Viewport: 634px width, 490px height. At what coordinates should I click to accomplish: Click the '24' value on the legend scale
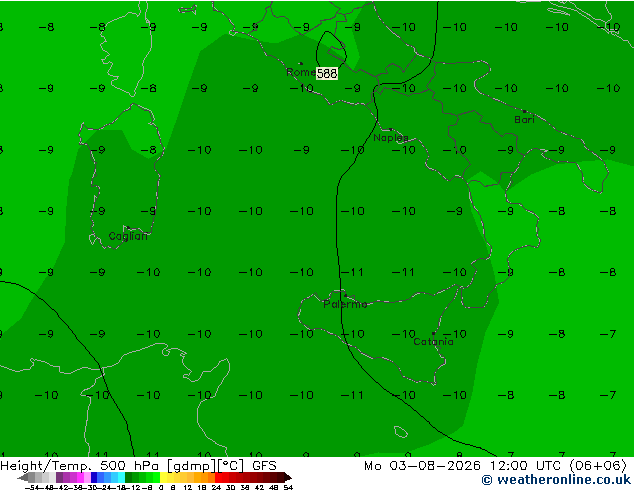216,487
